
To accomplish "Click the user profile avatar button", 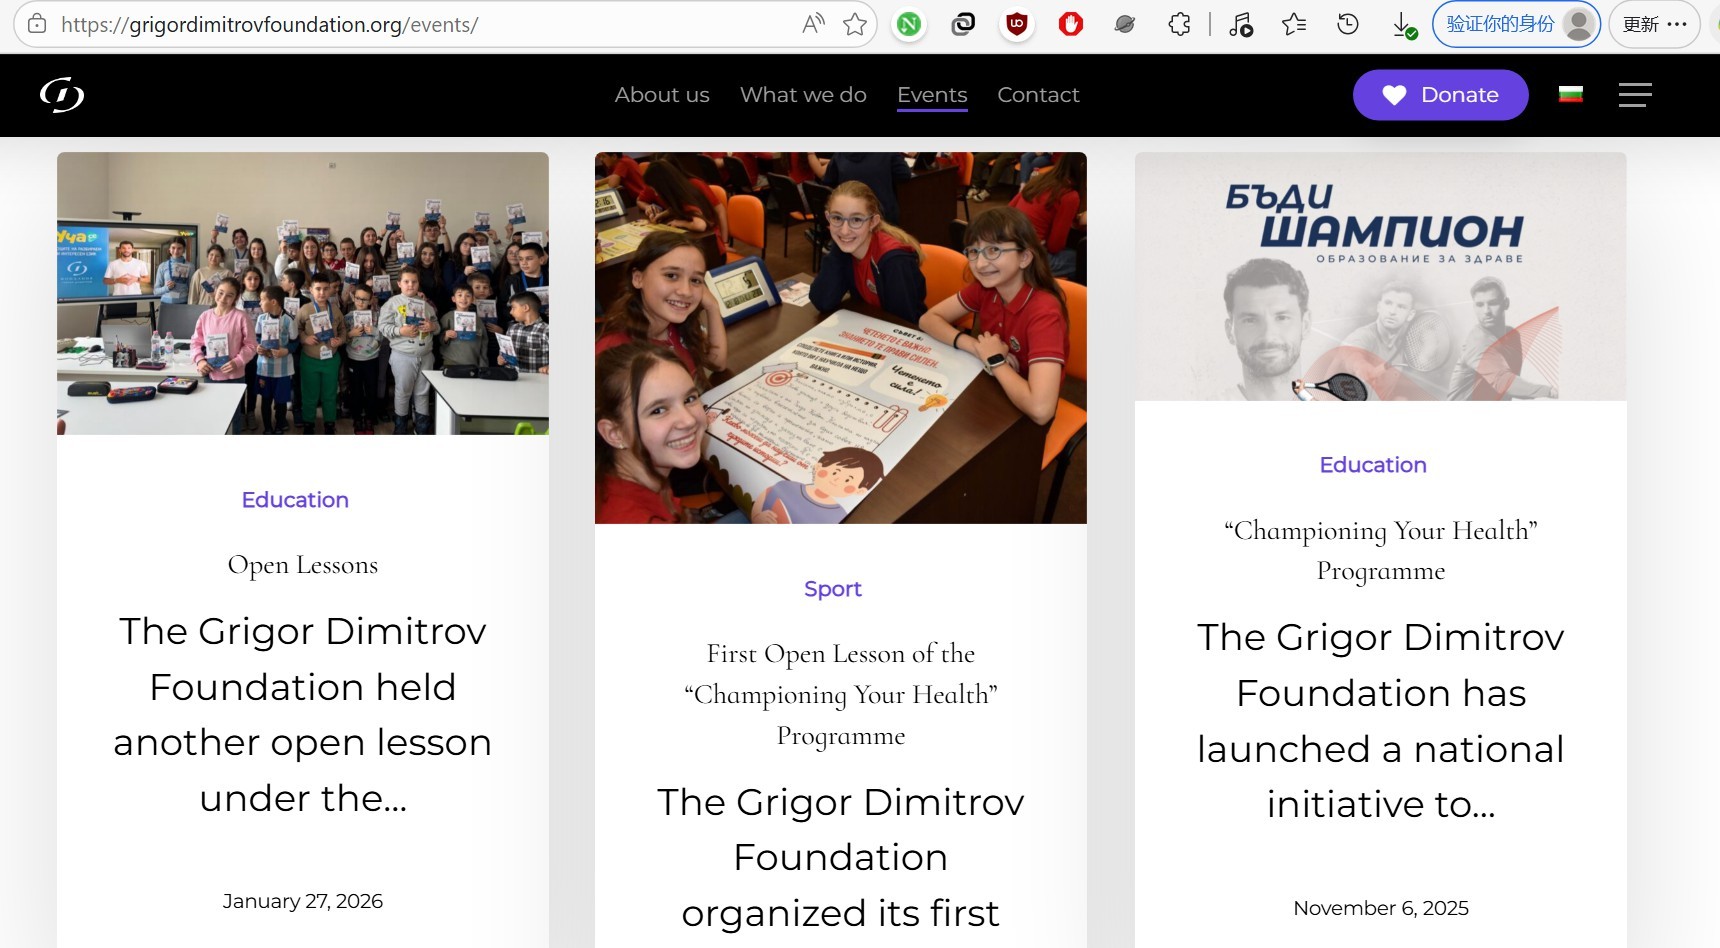I will point(1516,24).
